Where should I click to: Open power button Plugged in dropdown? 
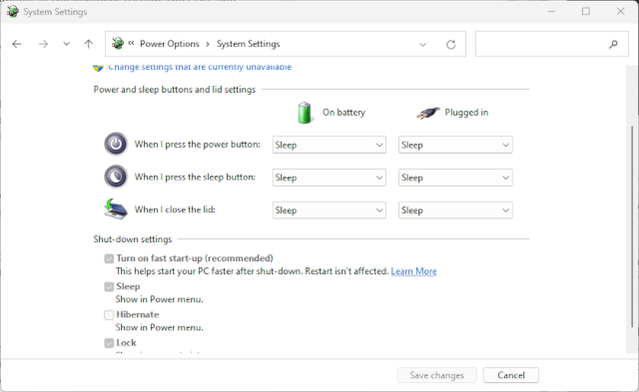click(455, 145)
